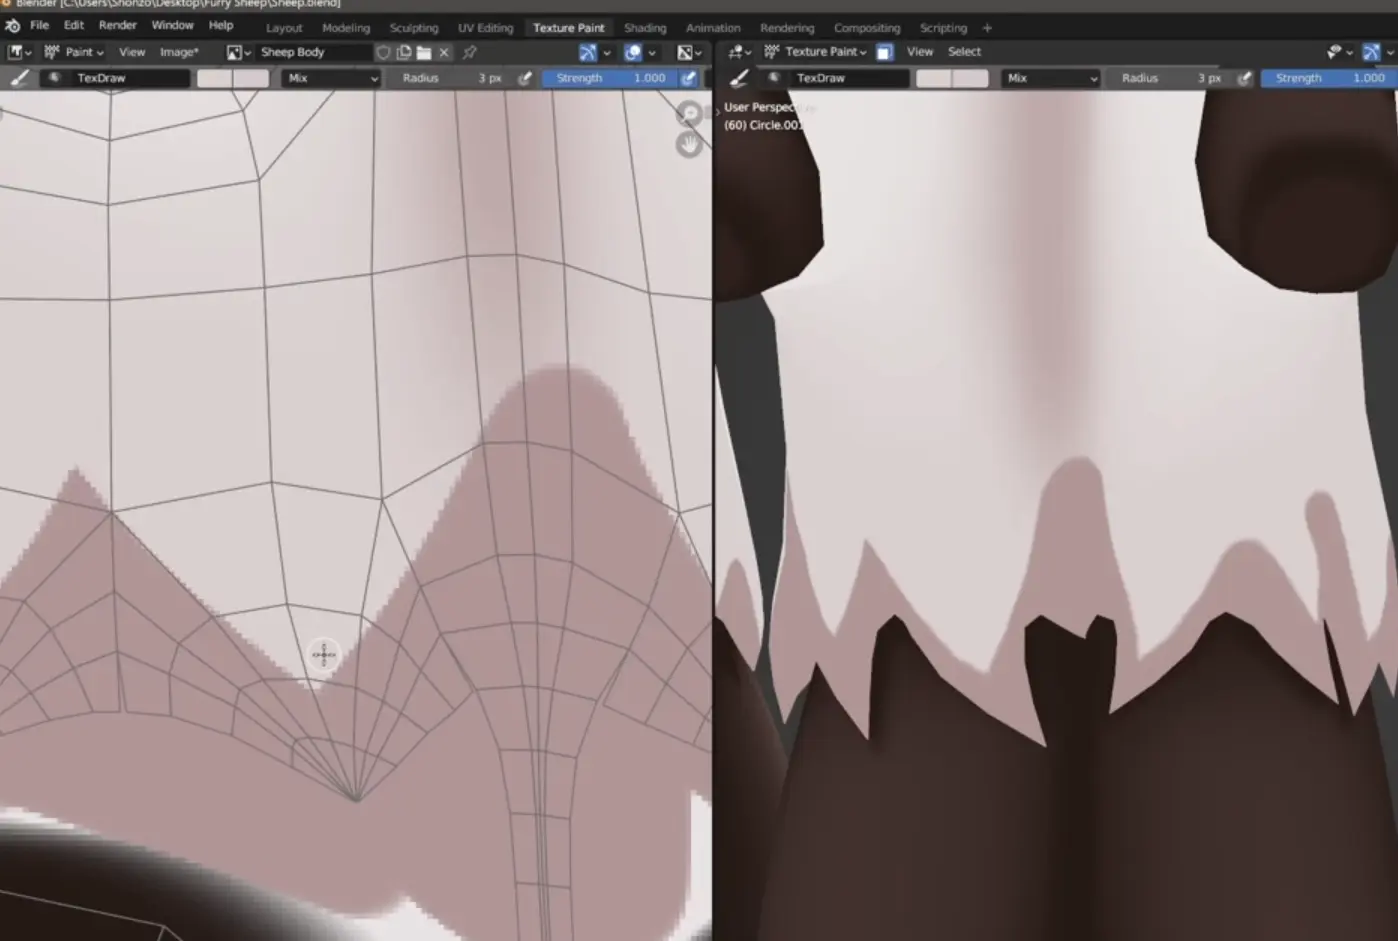Create a new image copy of Sheep Body

pos(404,52)
